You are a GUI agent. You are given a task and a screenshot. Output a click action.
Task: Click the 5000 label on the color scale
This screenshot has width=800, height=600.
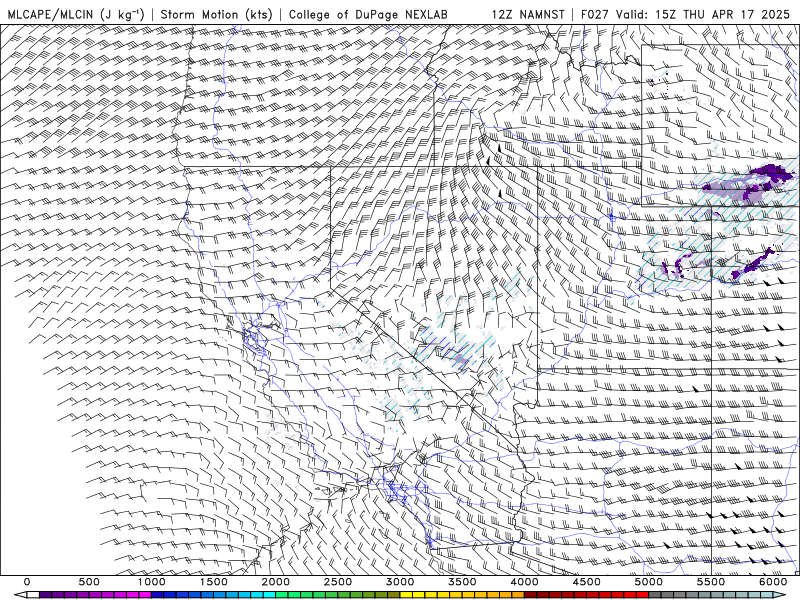tap(649, 582)
